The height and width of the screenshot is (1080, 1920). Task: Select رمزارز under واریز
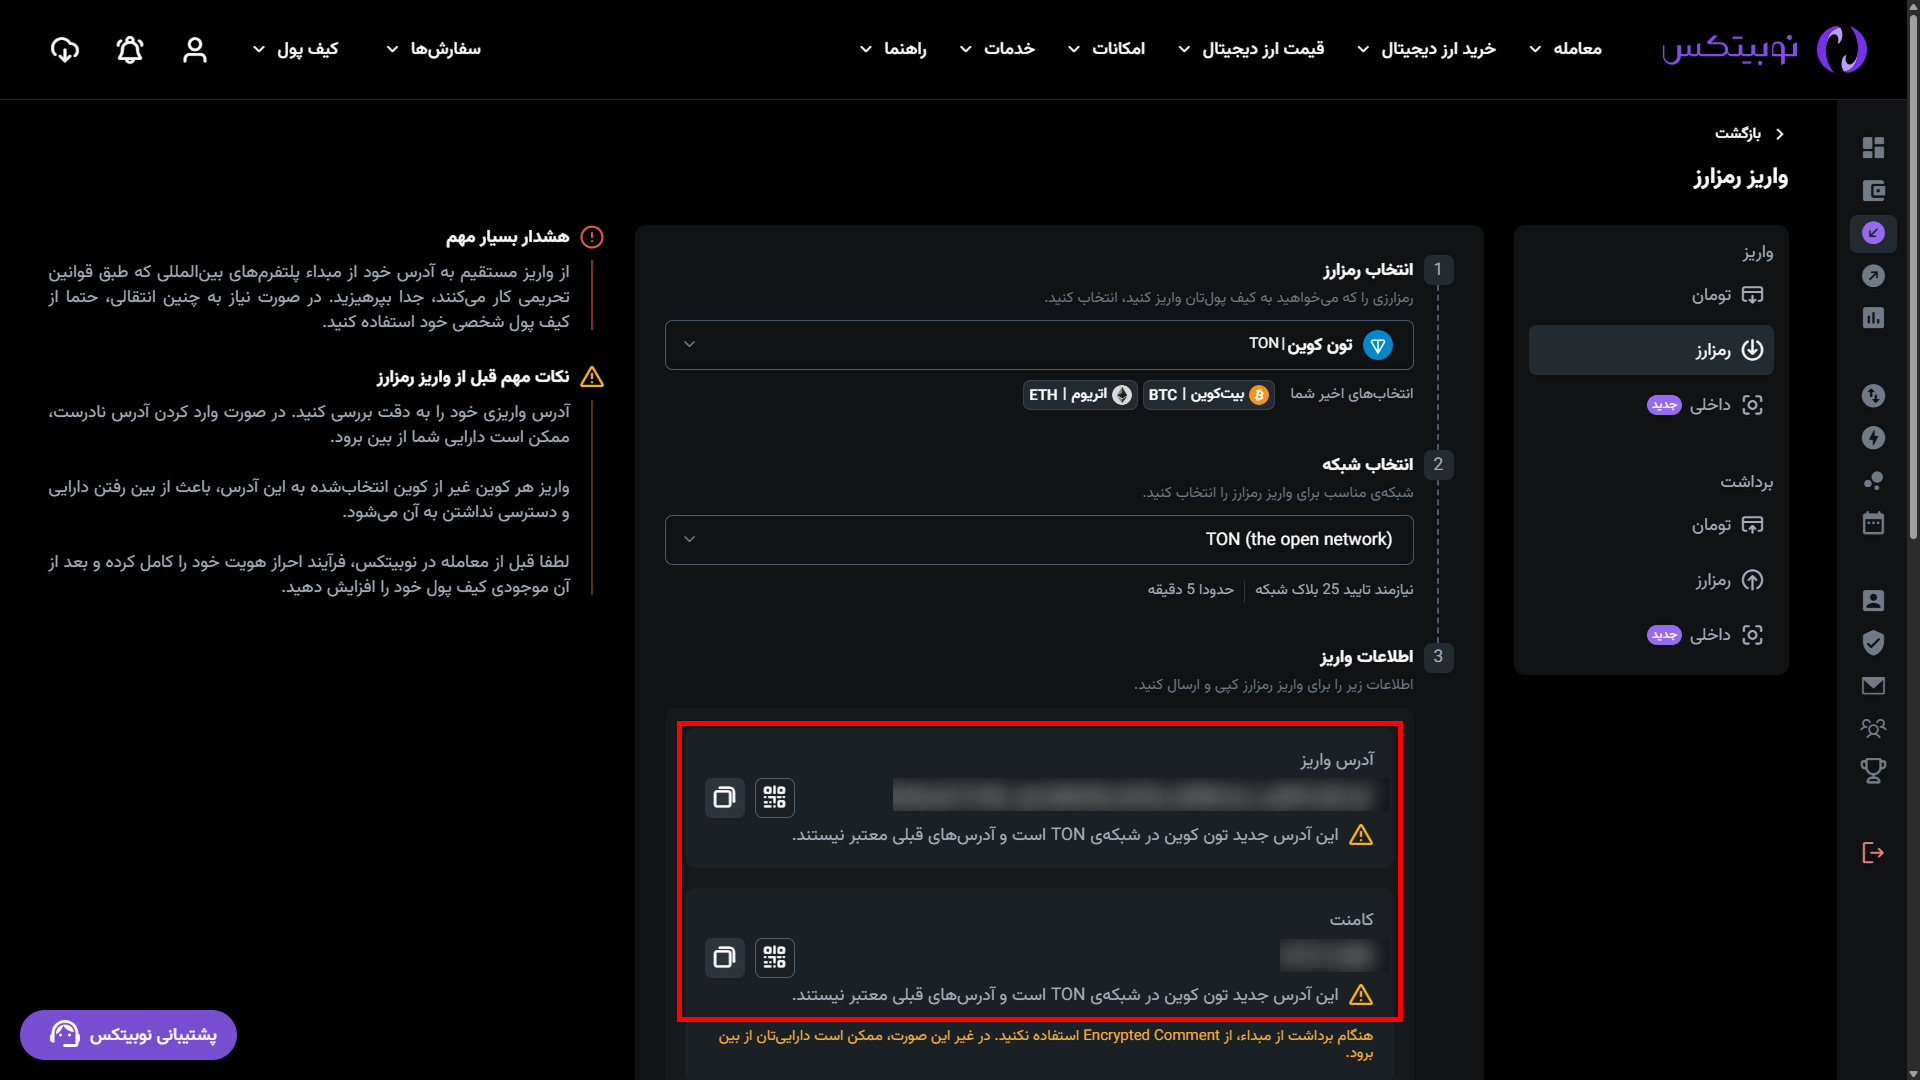(x=1651, y=350)
